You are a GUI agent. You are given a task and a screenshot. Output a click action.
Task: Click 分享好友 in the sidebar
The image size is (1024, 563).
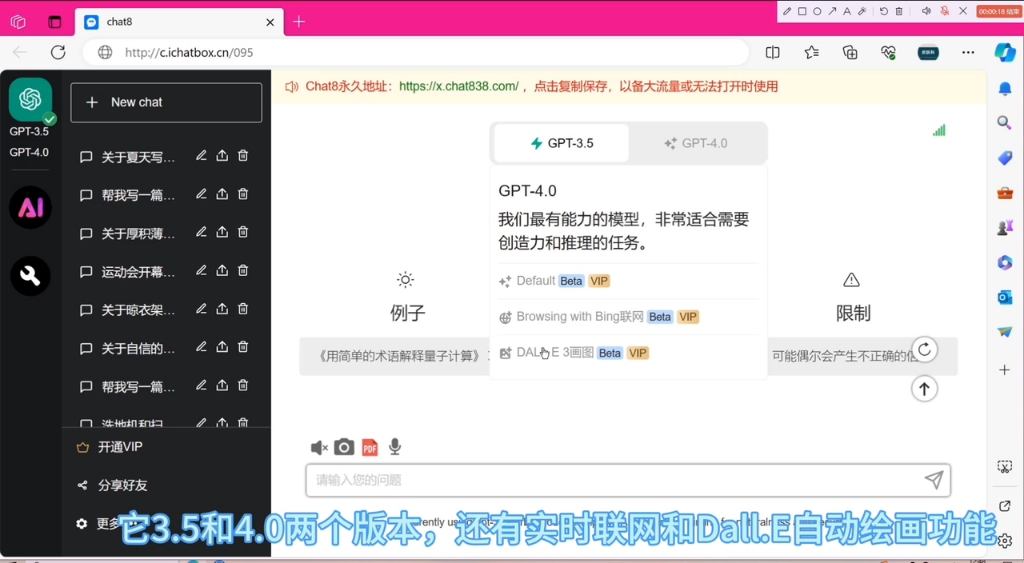112,485
